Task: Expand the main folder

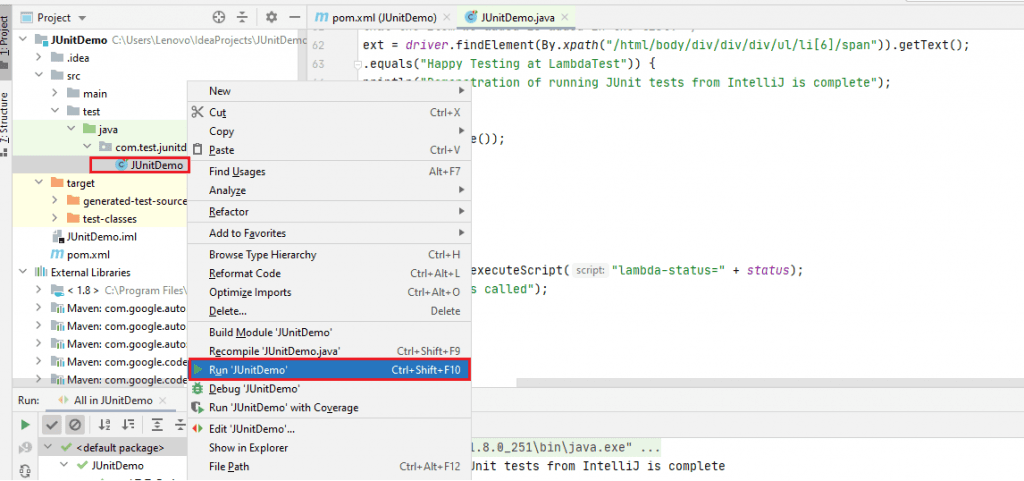Action: [56, 93]
